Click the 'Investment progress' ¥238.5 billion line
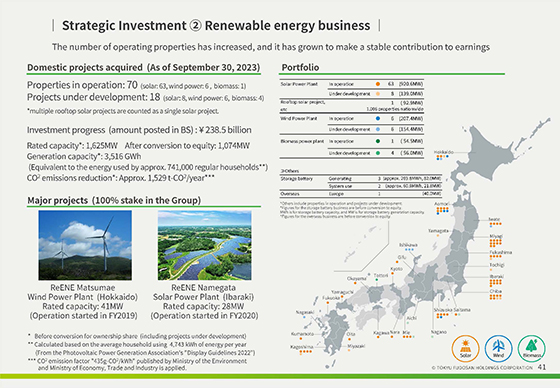560x388 pixels. tap(139, 130)
